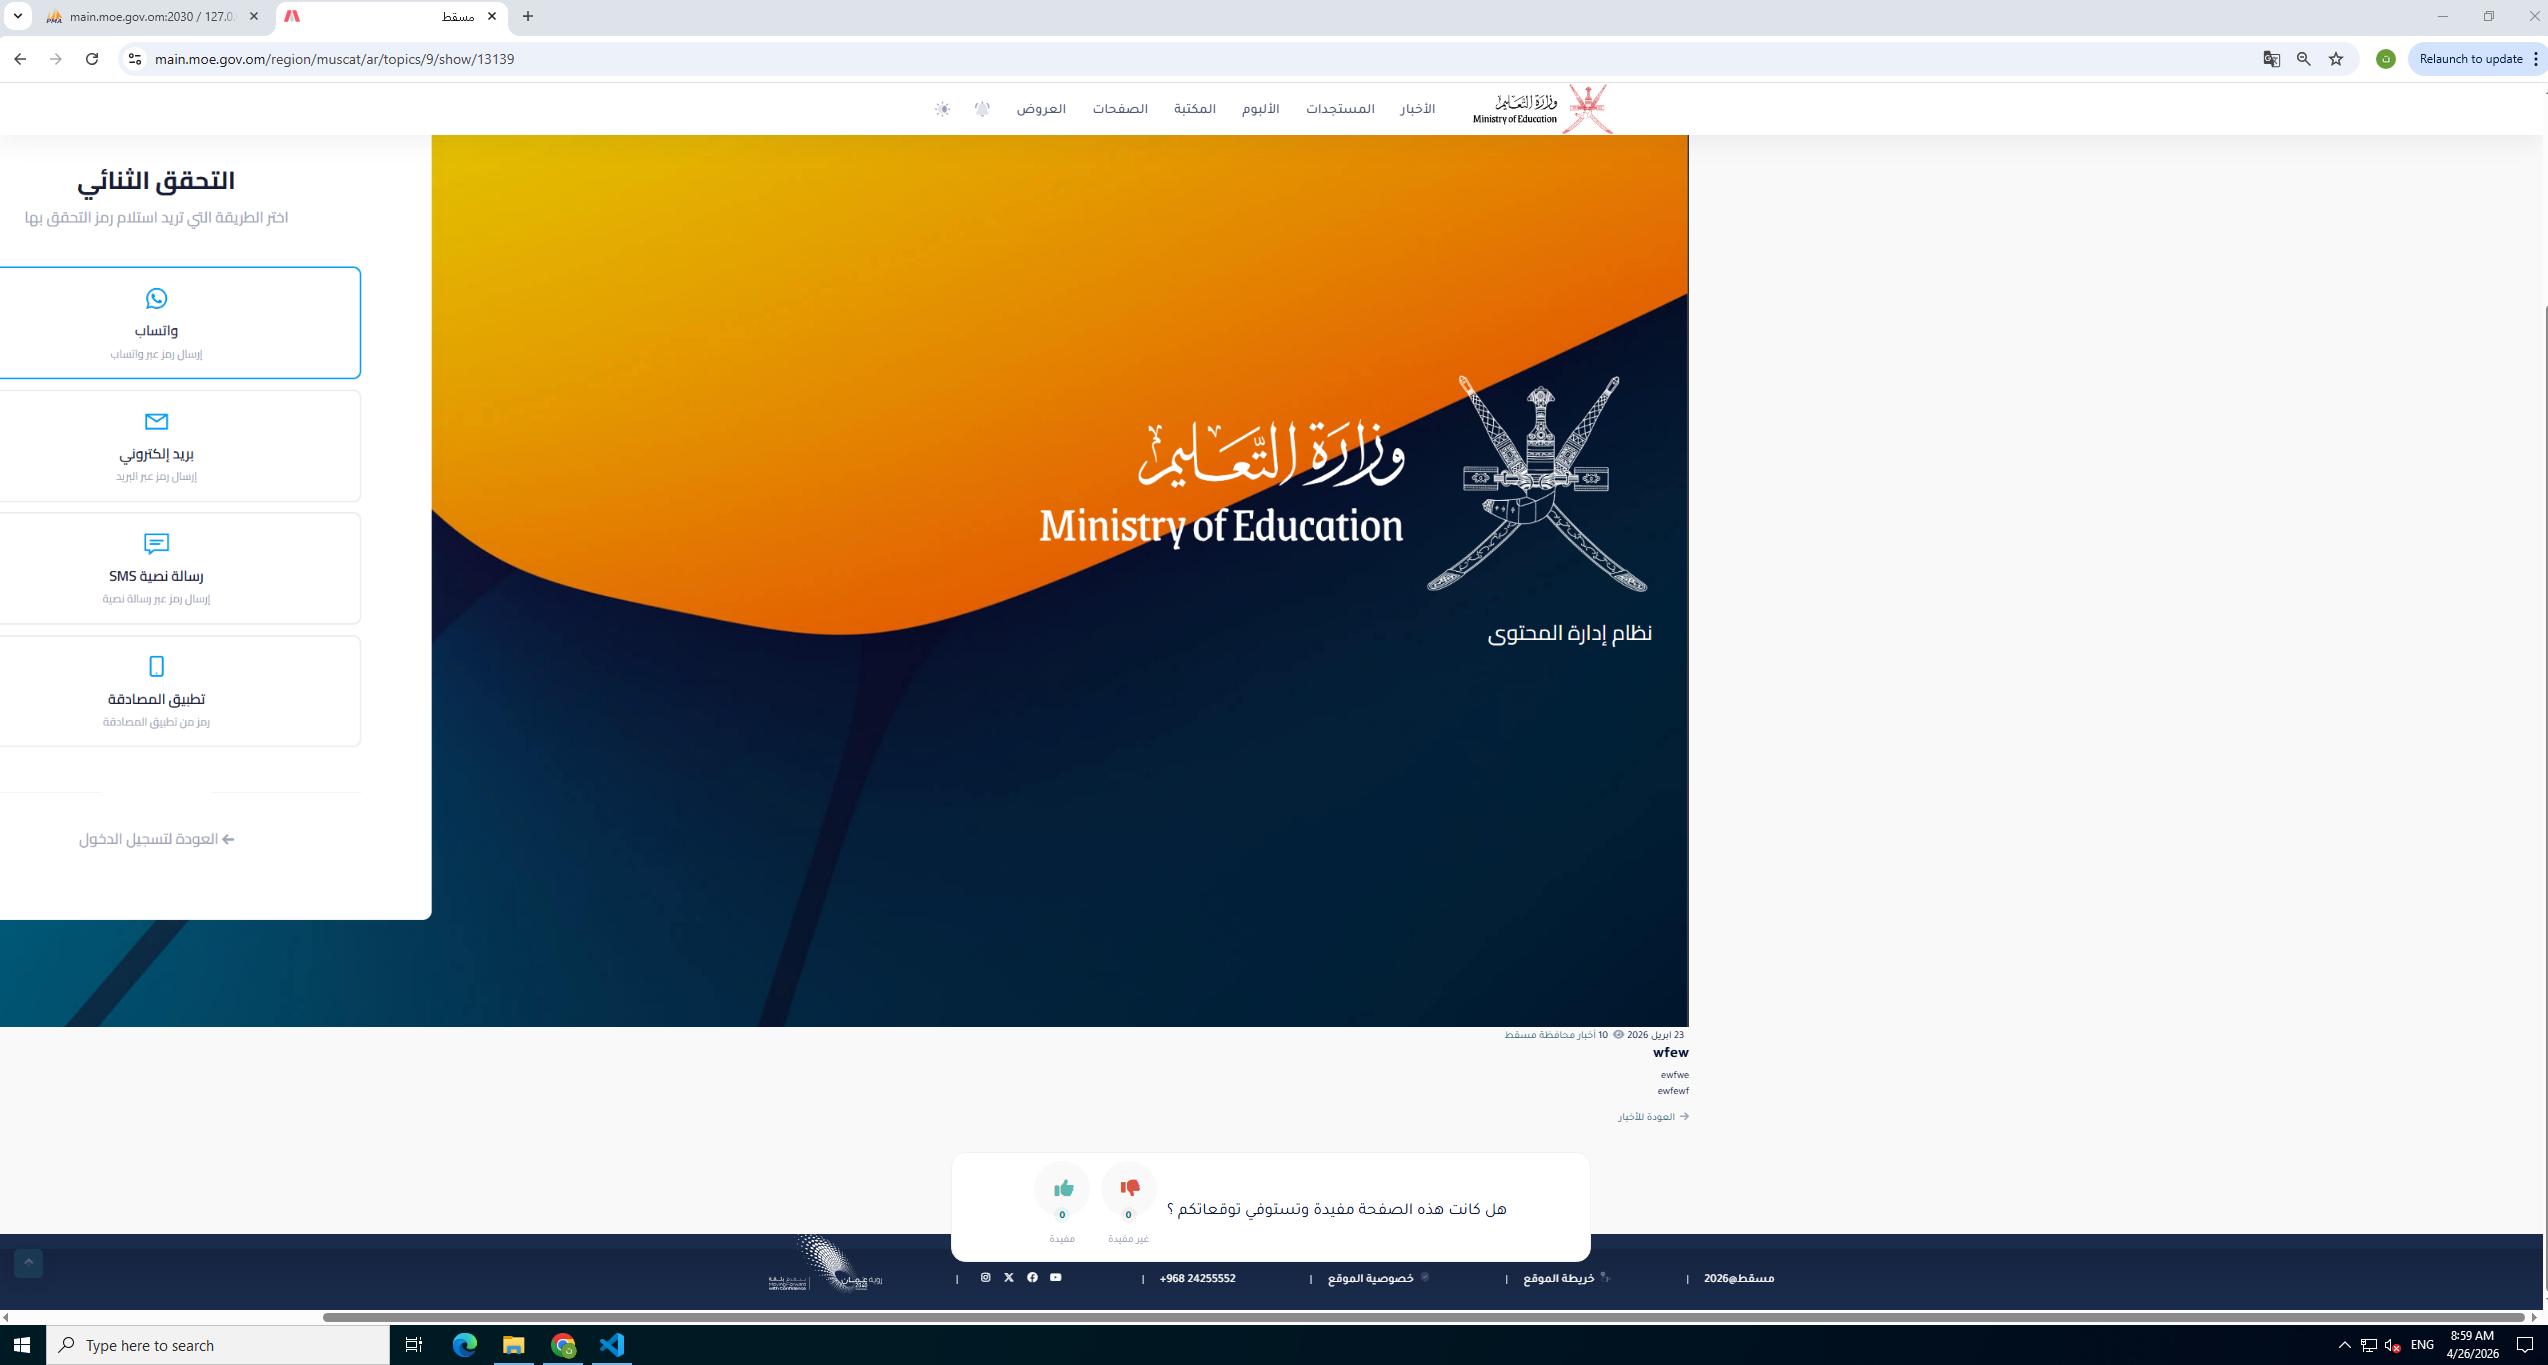Bookmark this page with the star icon
This screenshot has width=2548, height=1365.
tap(2336, 59)
